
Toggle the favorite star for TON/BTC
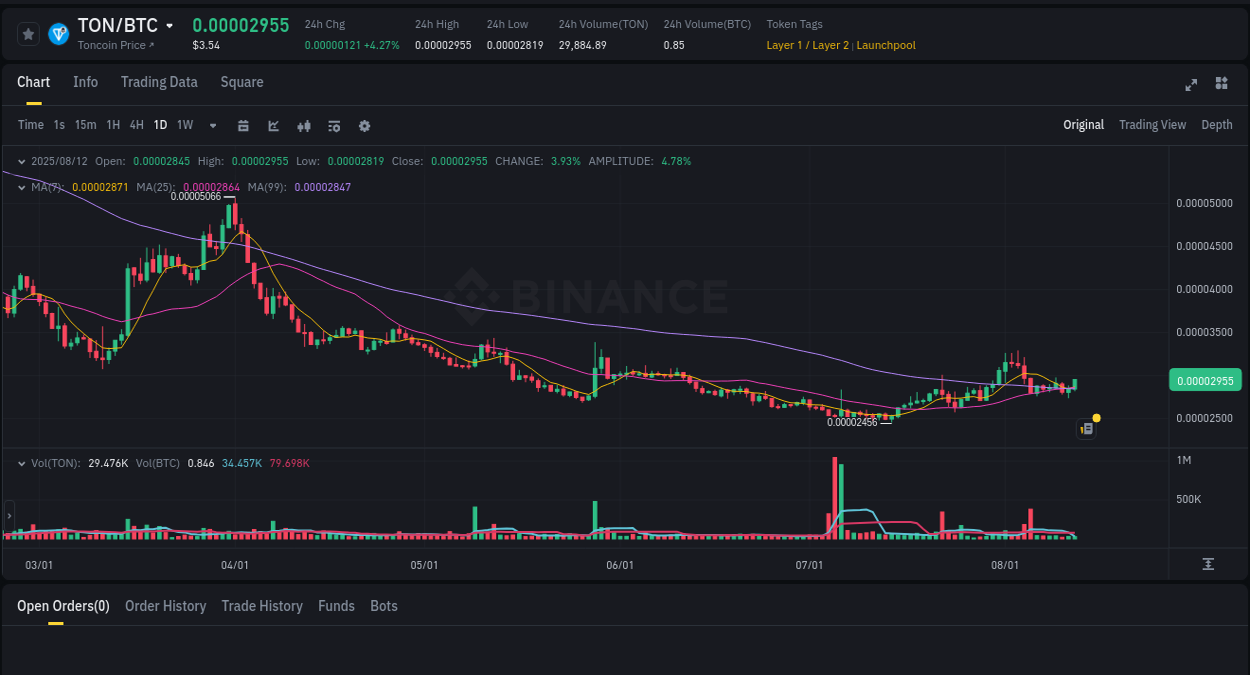coord(28,33)
